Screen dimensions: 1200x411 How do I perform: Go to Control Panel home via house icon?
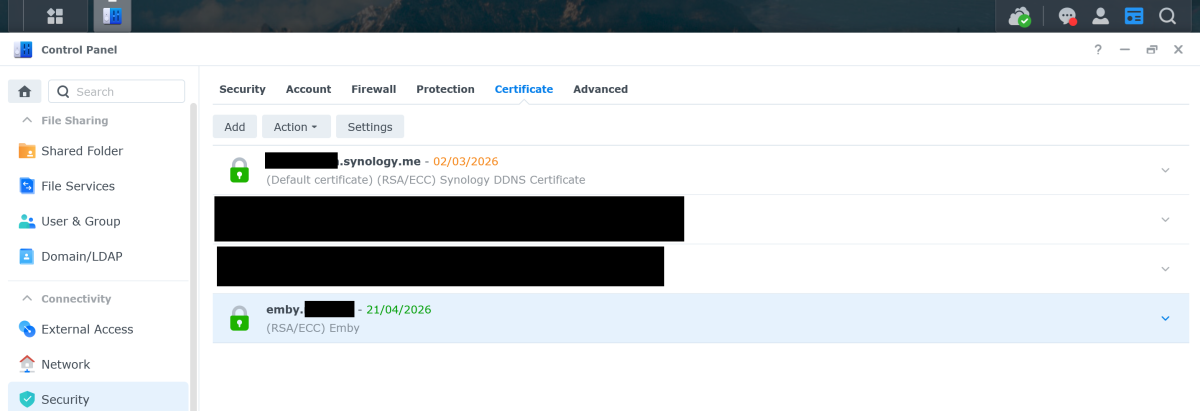[x=25, y=91]
